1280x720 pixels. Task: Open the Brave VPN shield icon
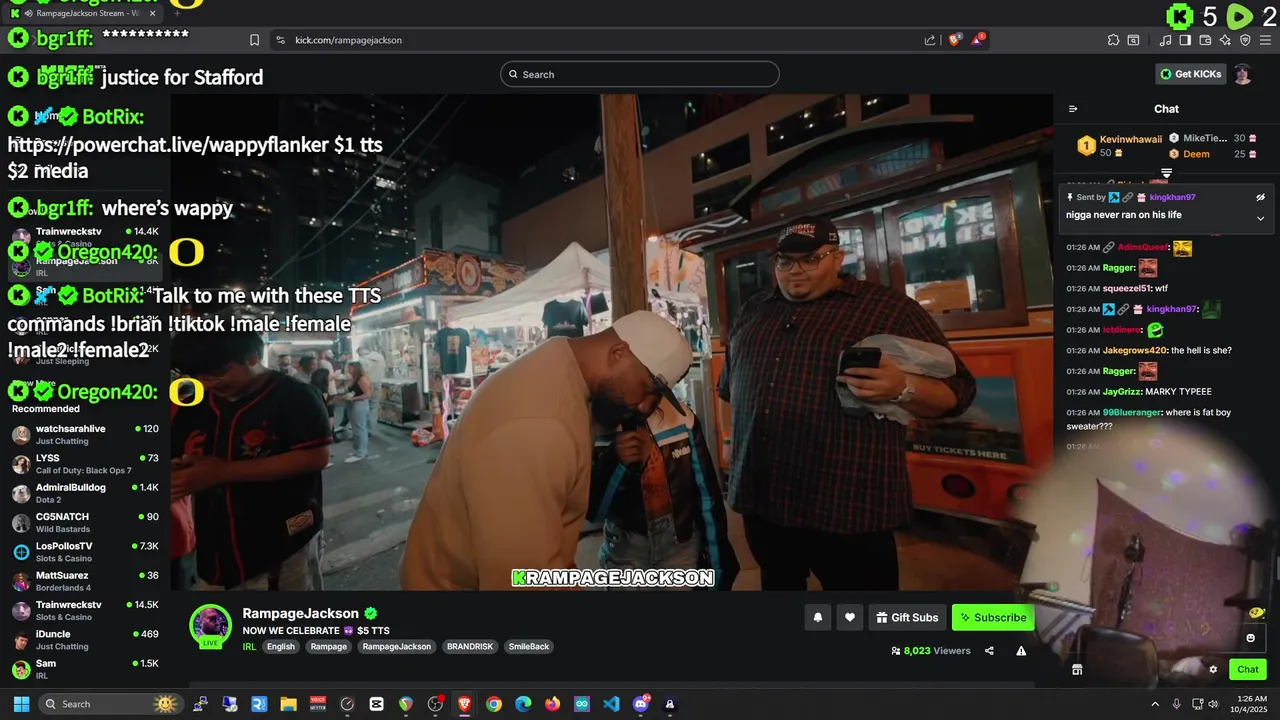coord(1245,40)
